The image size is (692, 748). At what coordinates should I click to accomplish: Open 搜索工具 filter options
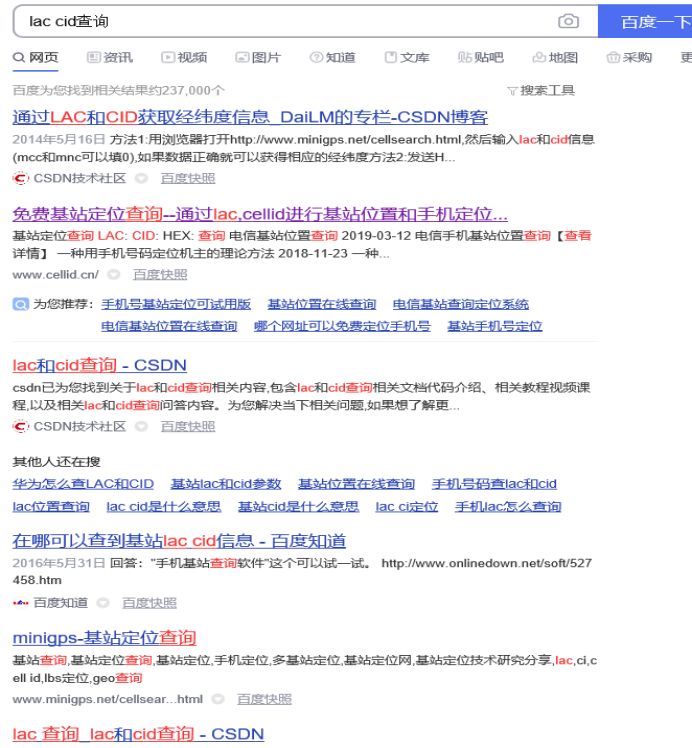(x=541, y=90)
